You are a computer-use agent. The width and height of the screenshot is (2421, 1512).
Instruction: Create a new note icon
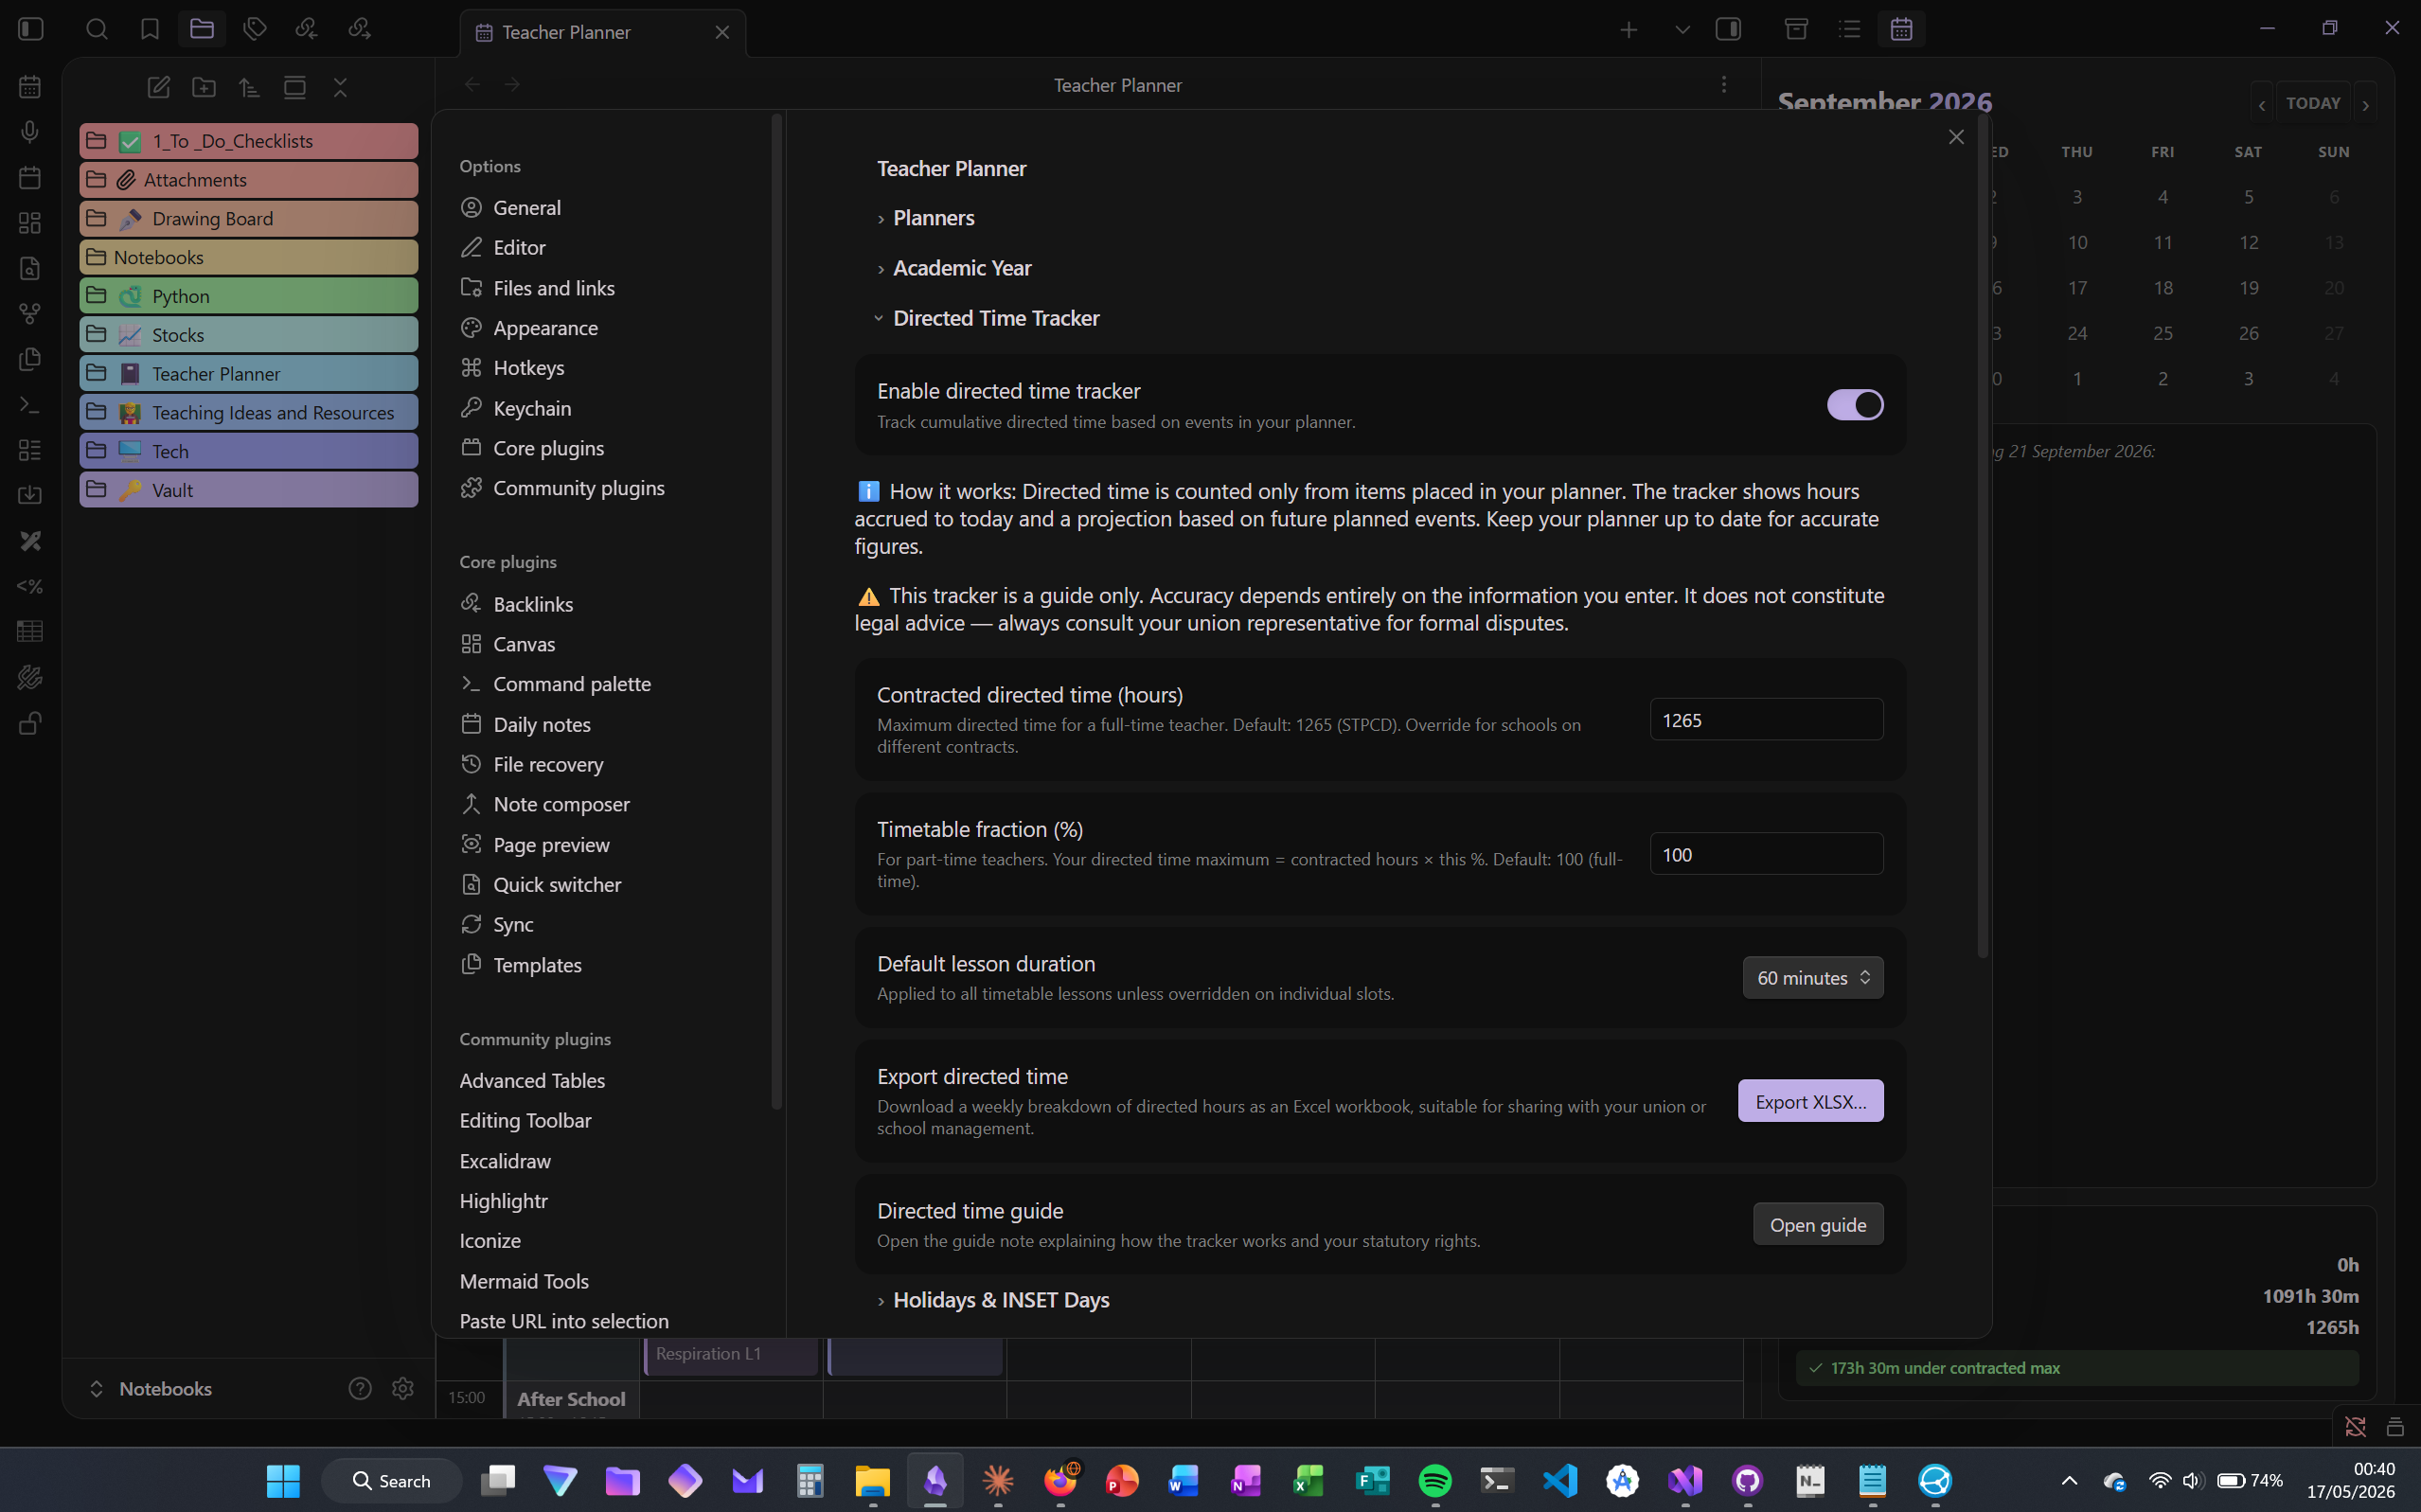tap(158, 88)
